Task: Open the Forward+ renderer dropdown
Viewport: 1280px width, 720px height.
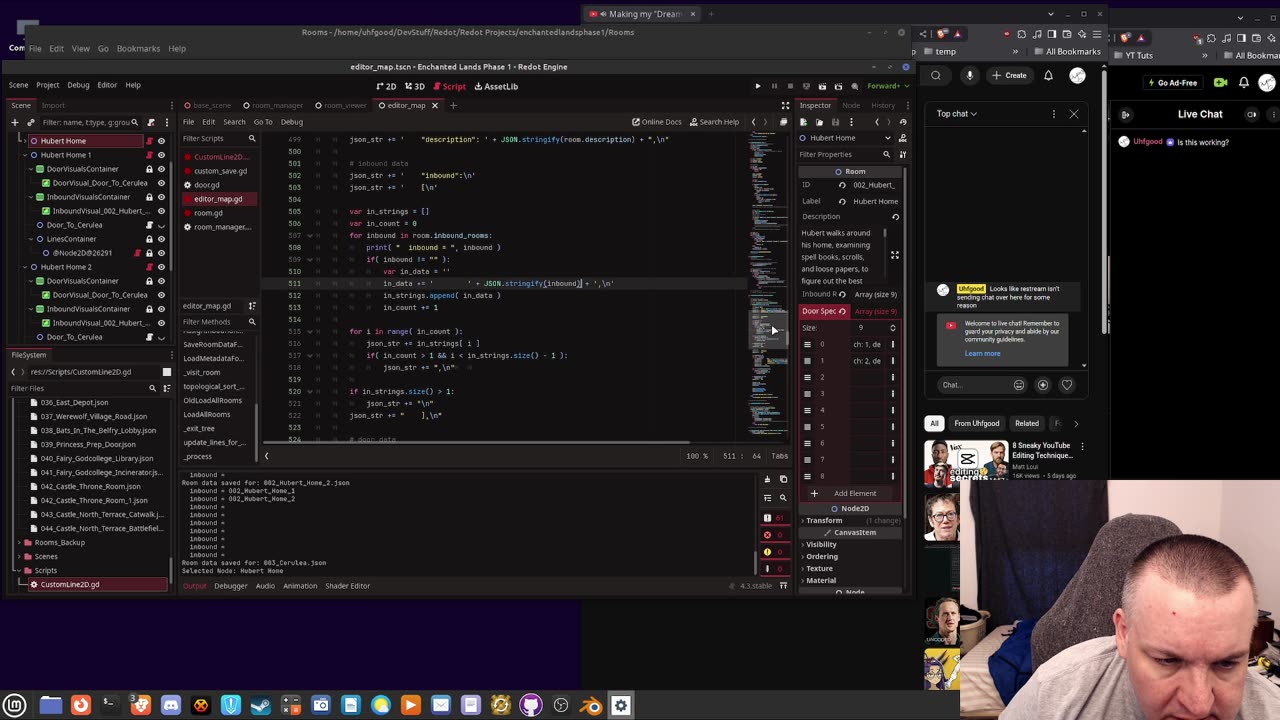Action: [x=885, y=86]
